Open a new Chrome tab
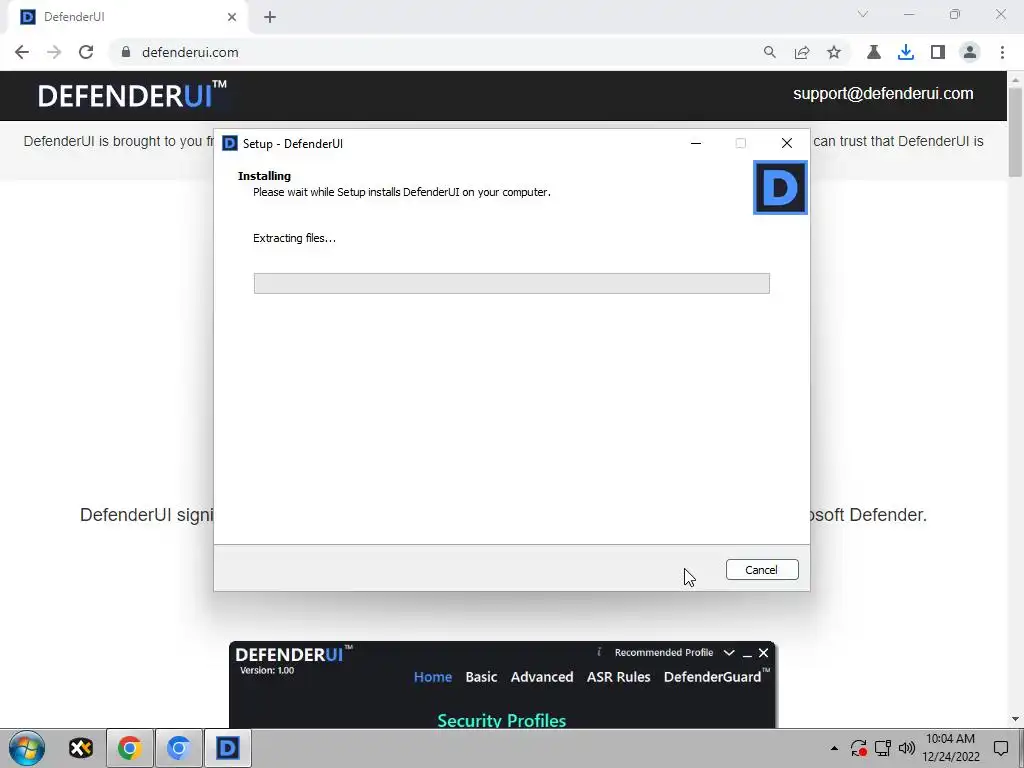This screenshot has height=768, width=1024. click(x=270, y=17)
